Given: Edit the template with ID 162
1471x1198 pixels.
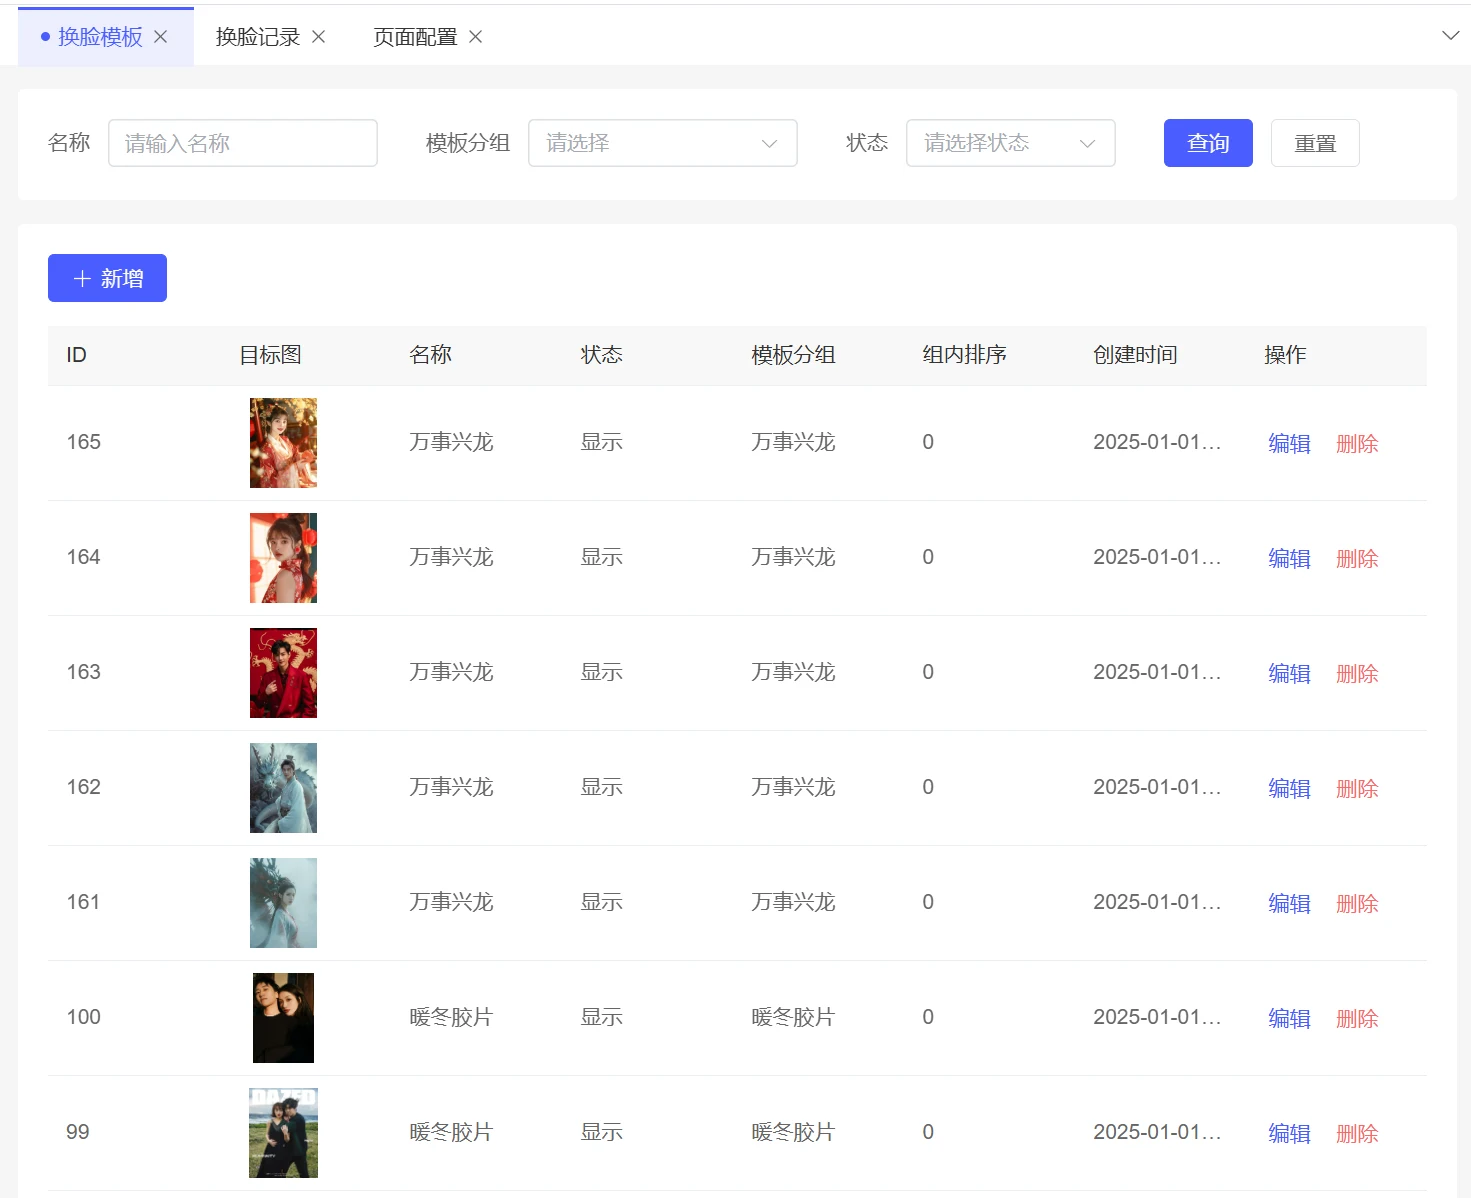Looking at the screenshot, I should (x=1289, y=788).
